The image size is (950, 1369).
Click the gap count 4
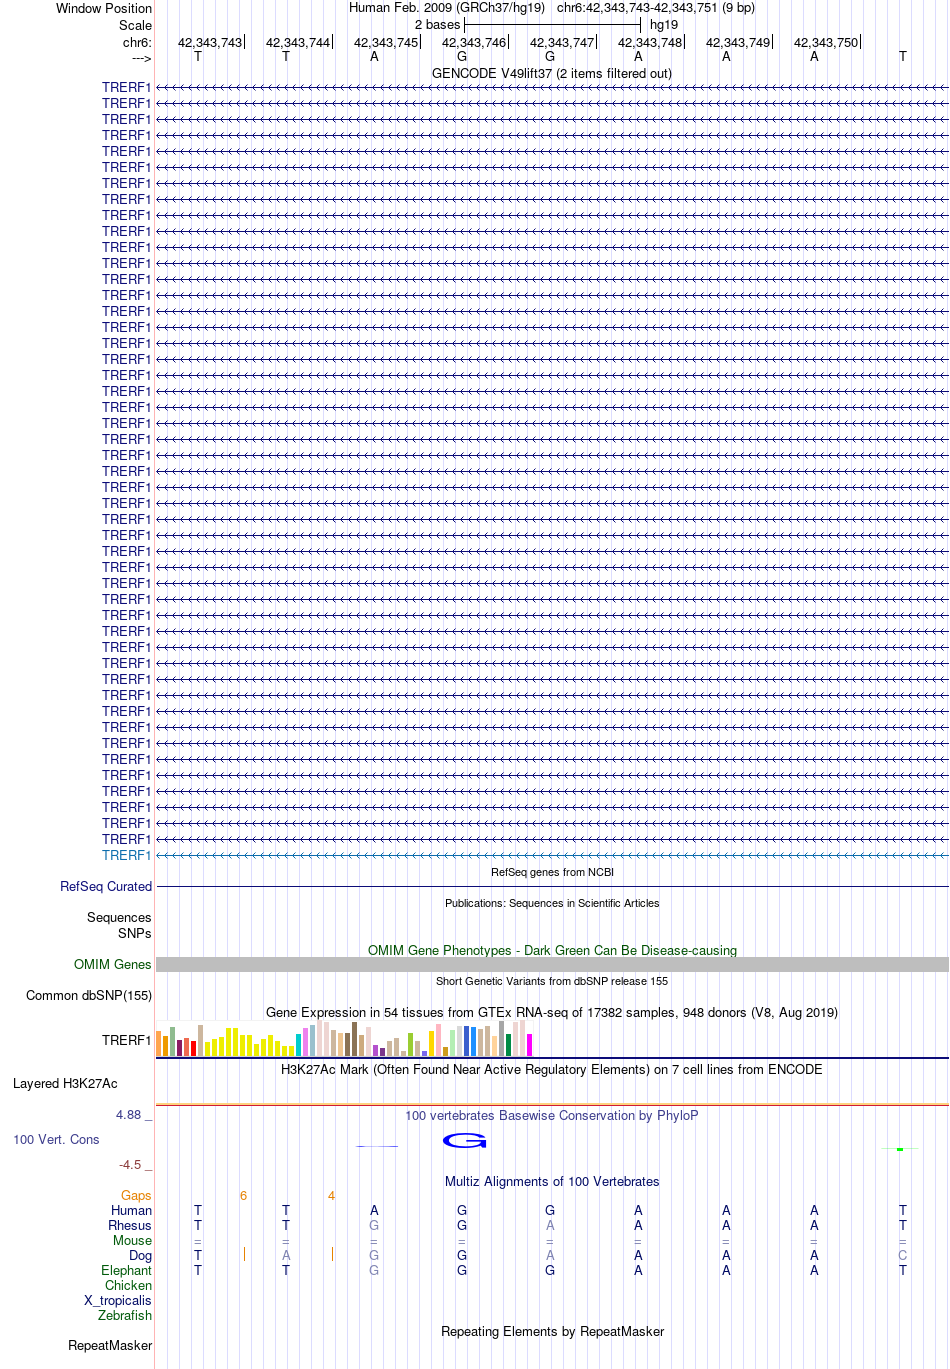click(x=331, y=1196)
